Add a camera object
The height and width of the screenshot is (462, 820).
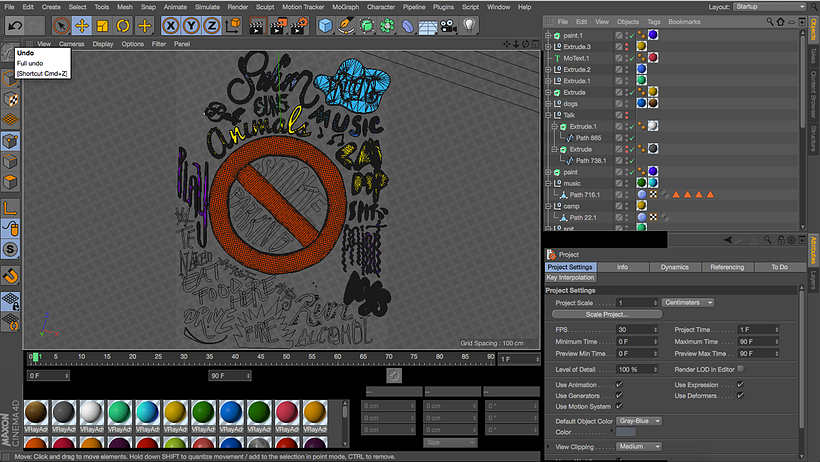point(448,25)
